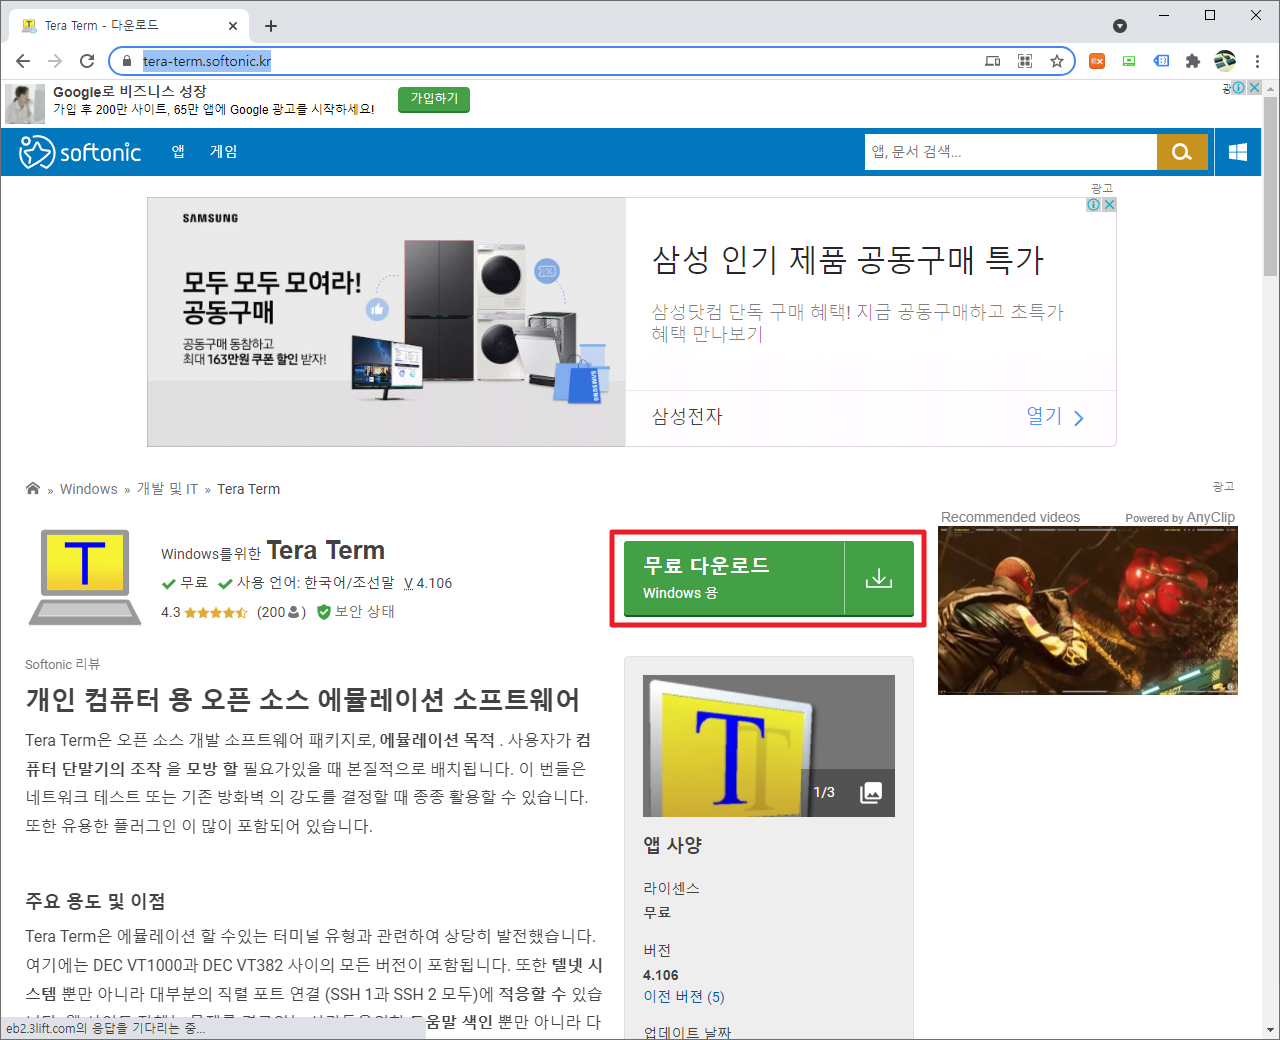Click the Tera Term app icon
This screenshot has width=1280, height=1040.
(85, 577)
